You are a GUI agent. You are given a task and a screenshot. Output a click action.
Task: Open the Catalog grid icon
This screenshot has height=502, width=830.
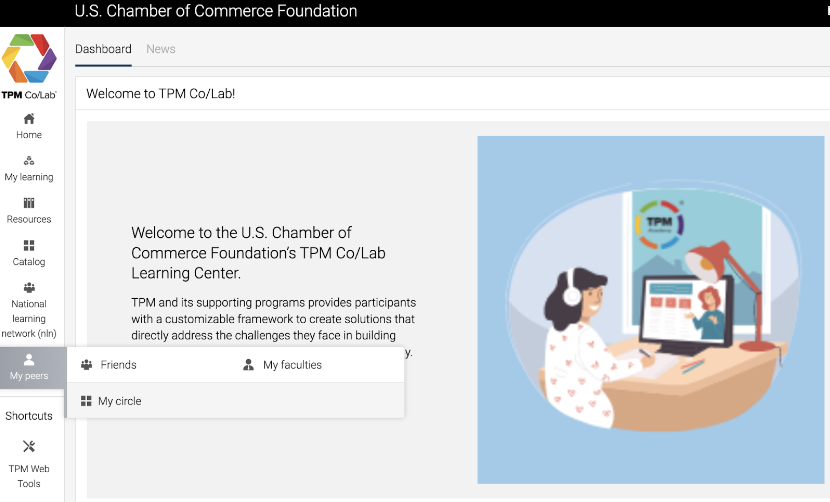29,245
